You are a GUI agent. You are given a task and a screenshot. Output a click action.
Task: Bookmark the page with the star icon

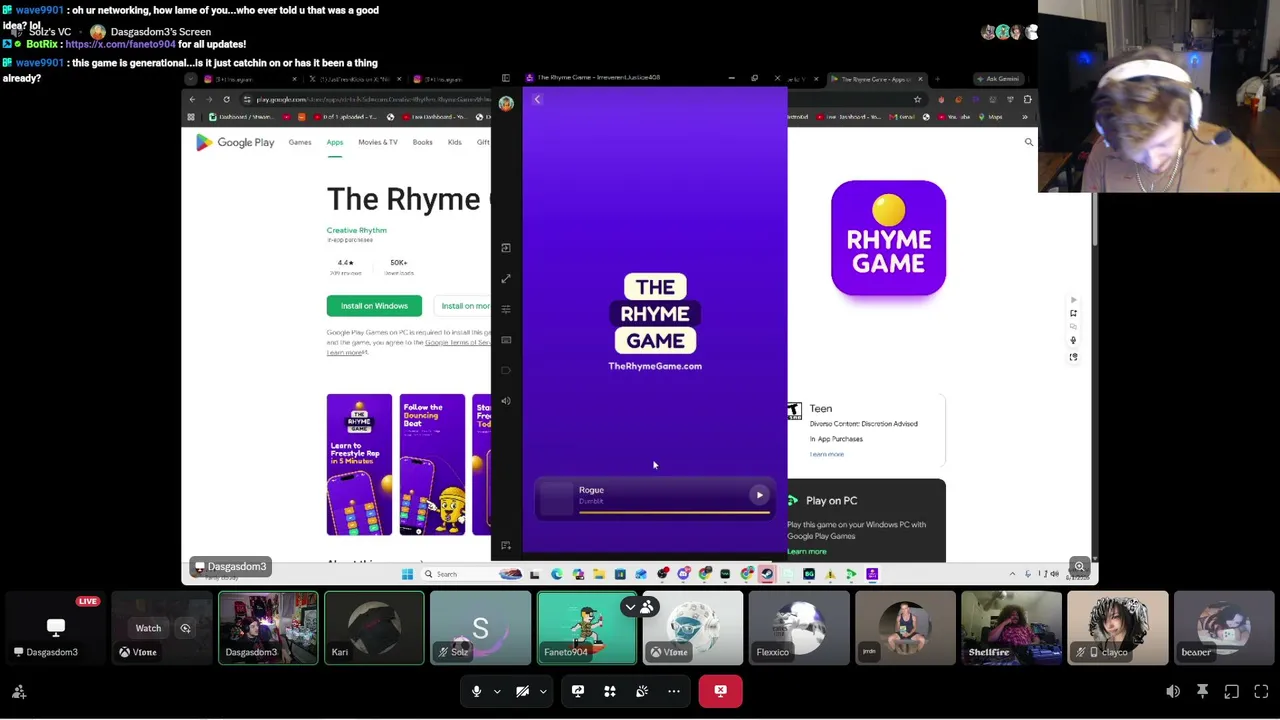pos(917,99)
